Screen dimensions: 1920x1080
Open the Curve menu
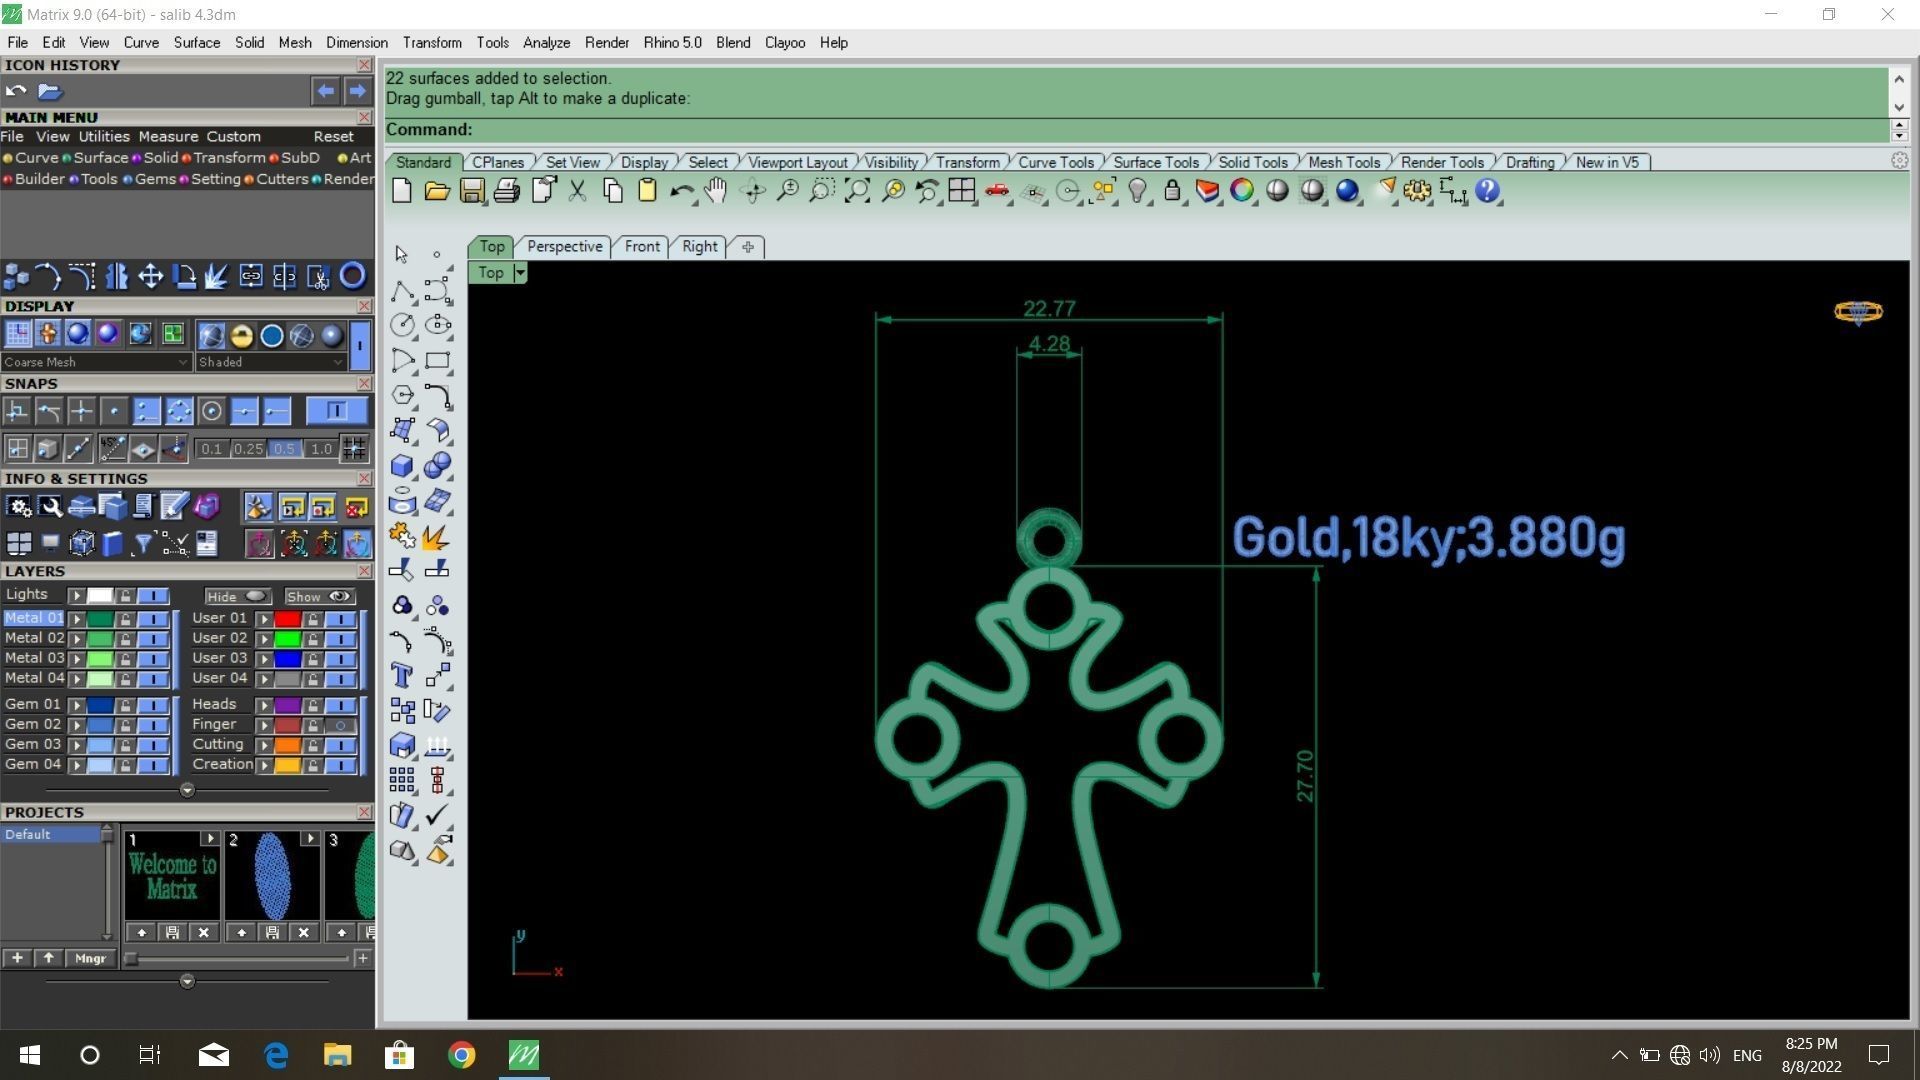click(x=141, y=43)
